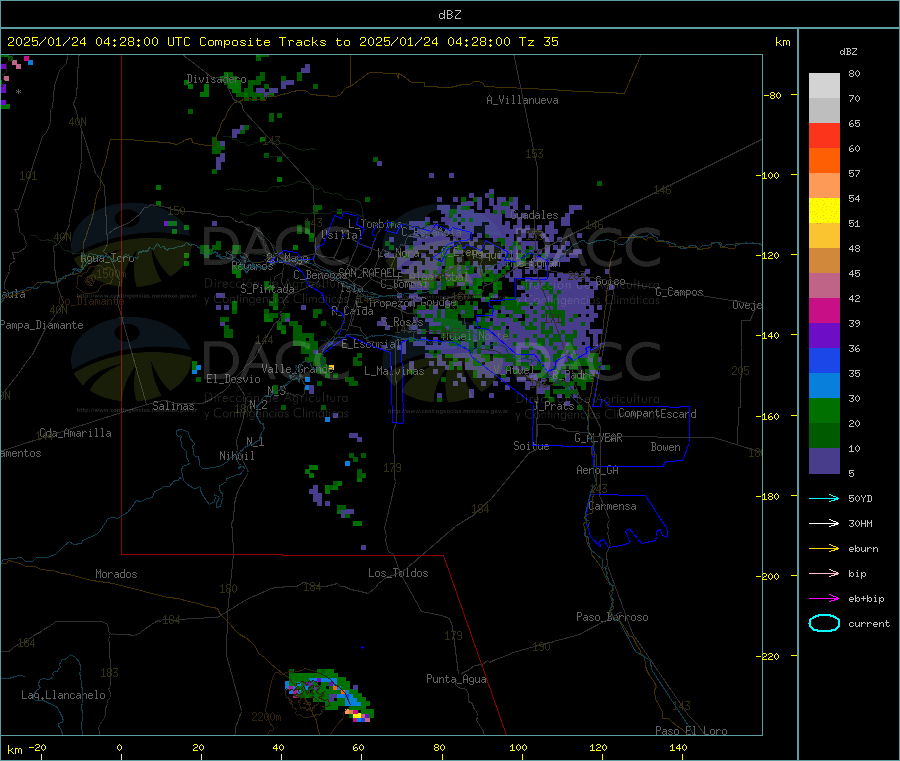Click the 60 dBZ red color swatch

coord(824,135)
